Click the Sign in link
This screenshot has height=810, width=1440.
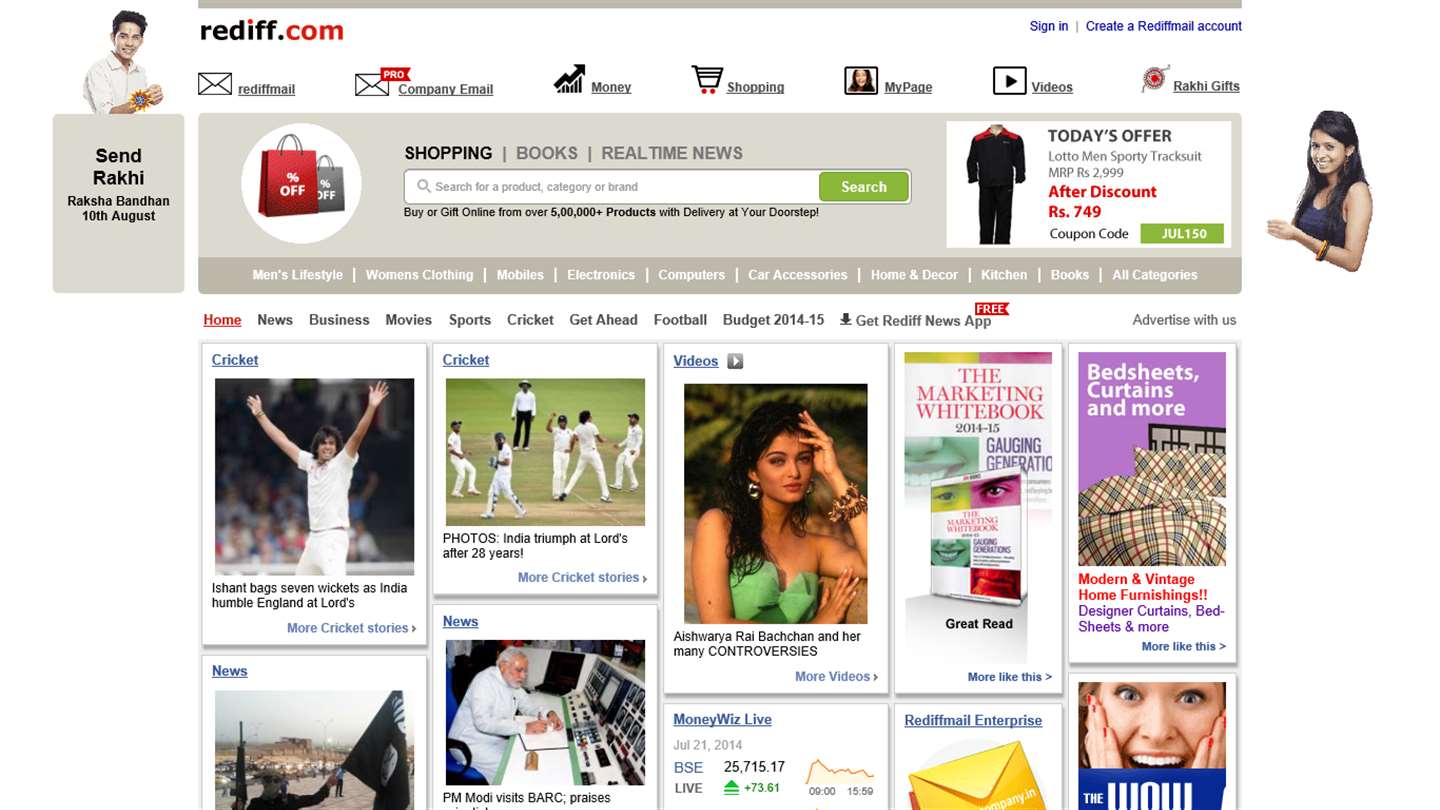[1049, 26]
